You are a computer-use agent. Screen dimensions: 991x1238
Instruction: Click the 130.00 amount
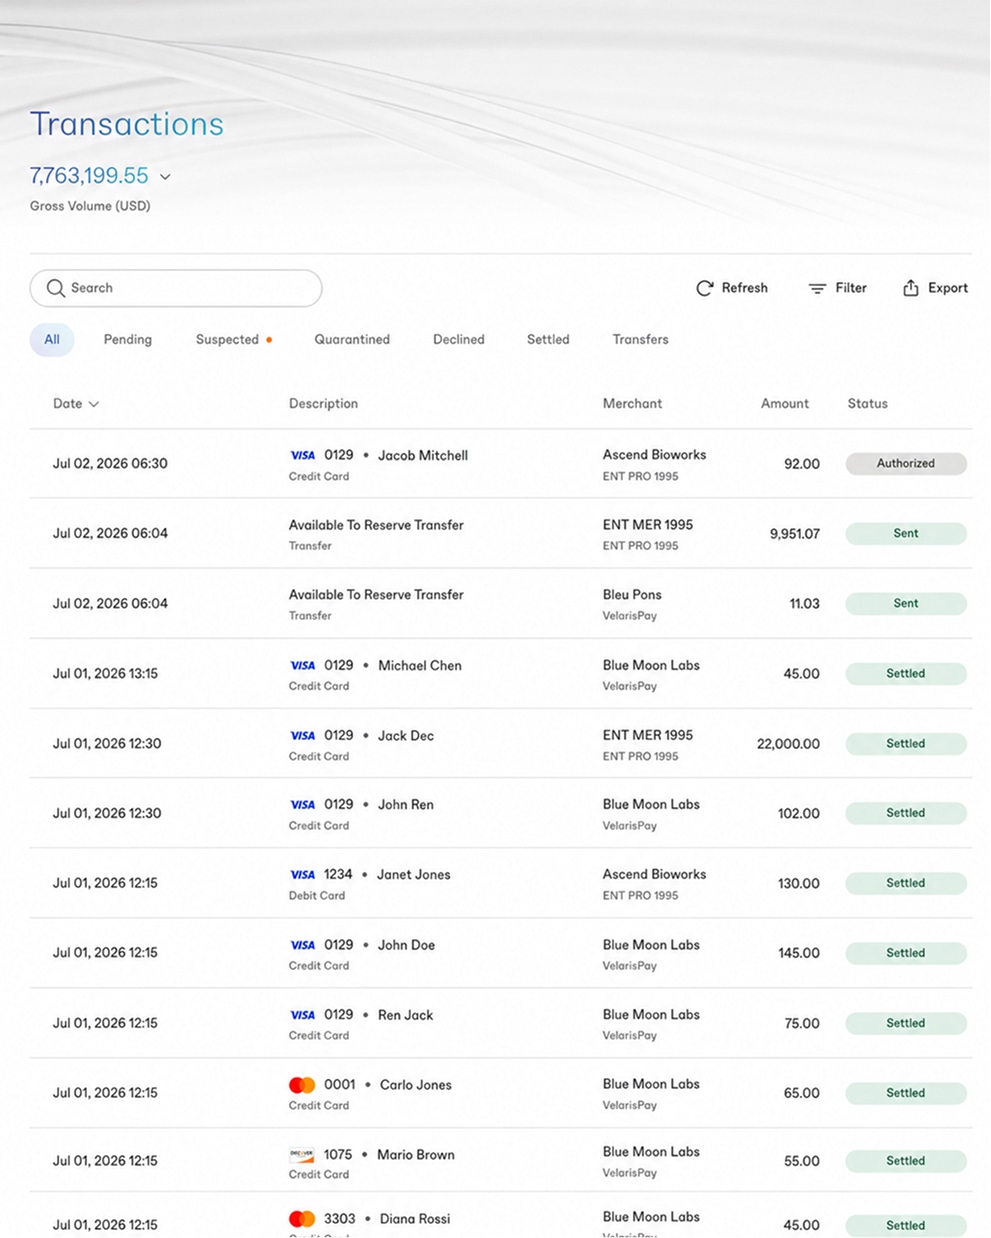click(x=799, y=884)
